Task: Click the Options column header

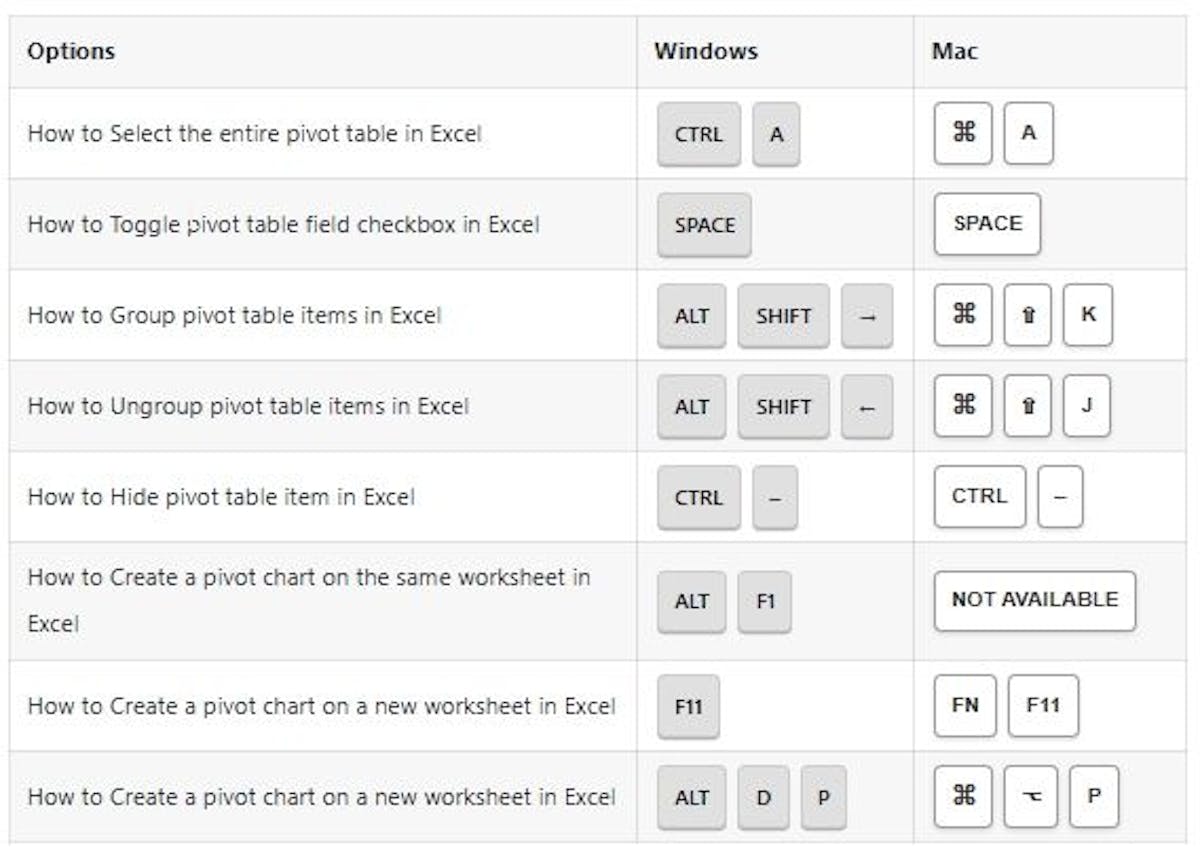Action: point(71,51)
